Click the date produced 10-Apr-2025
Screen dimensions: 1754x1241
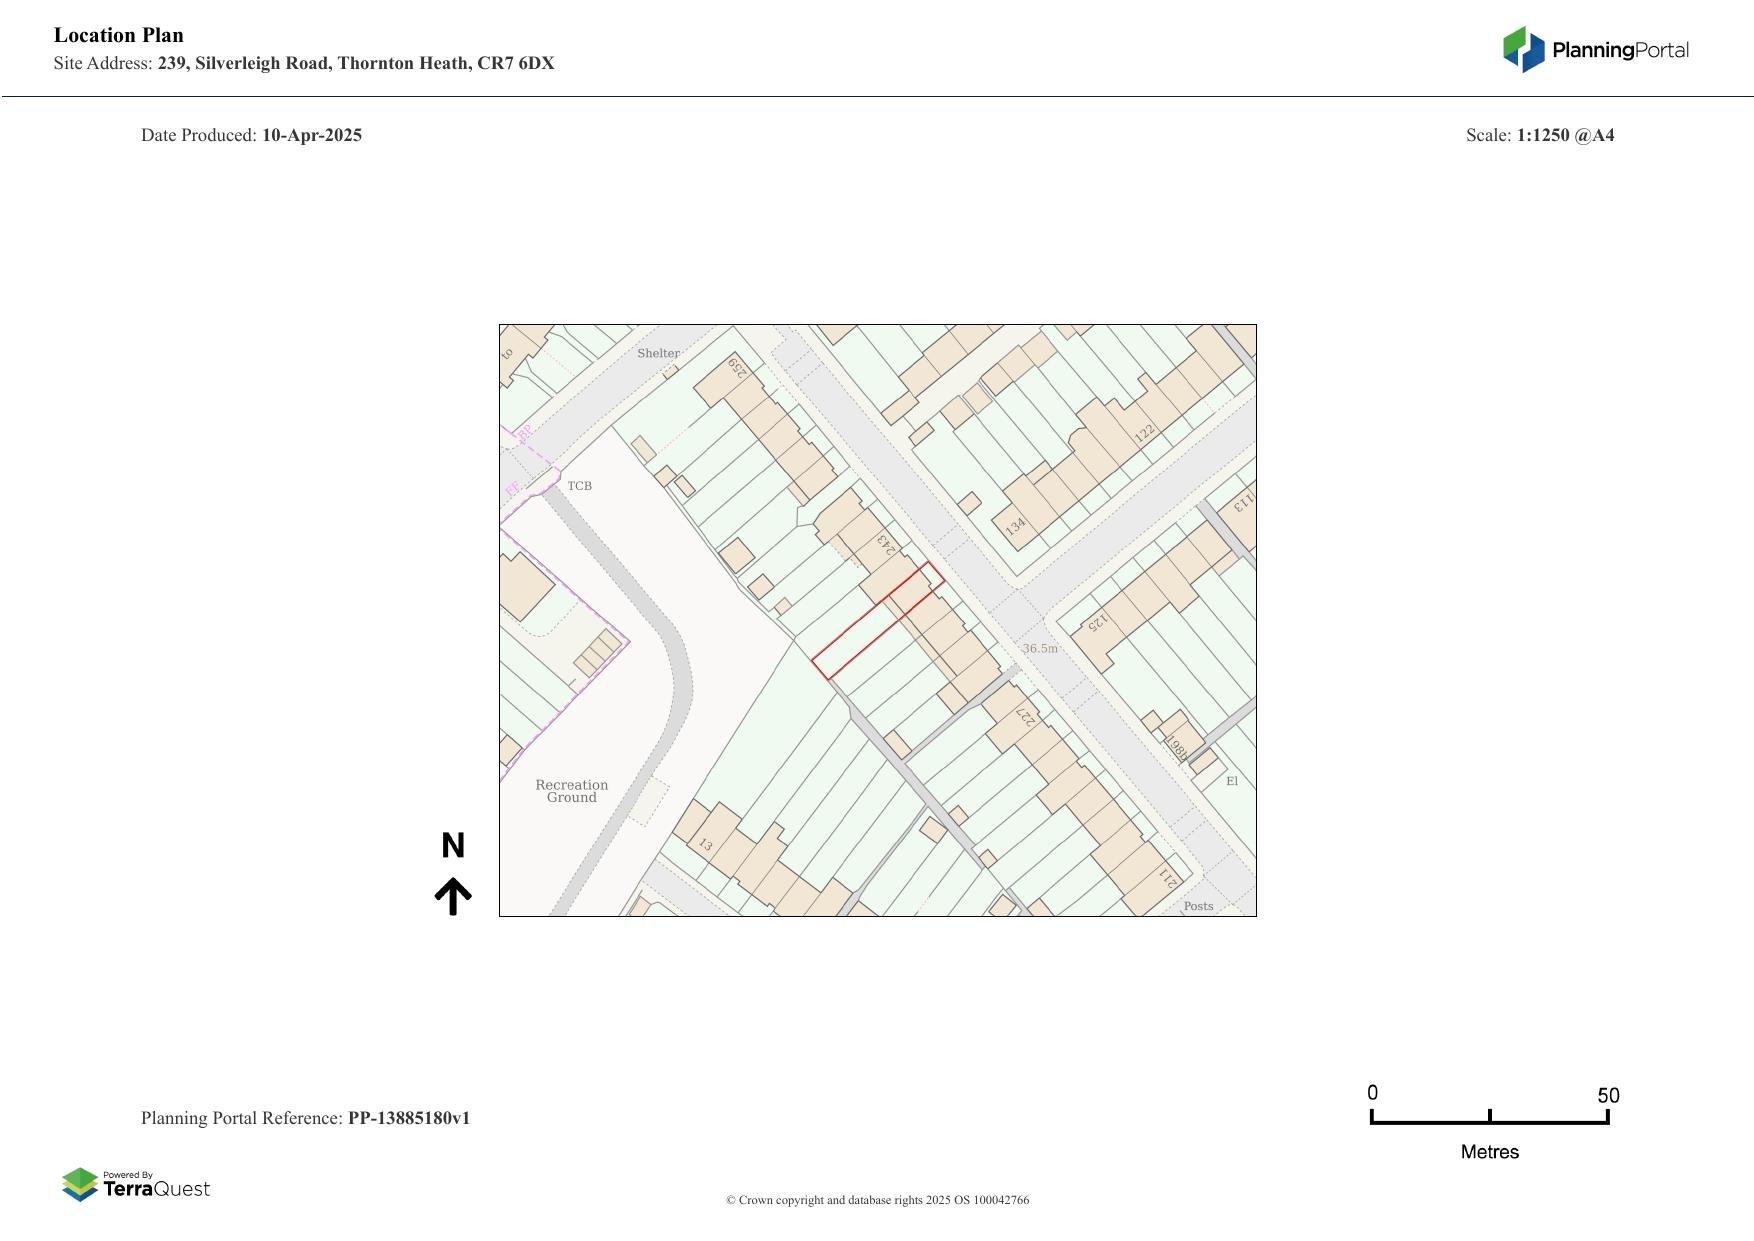click(x=311, y=135)
